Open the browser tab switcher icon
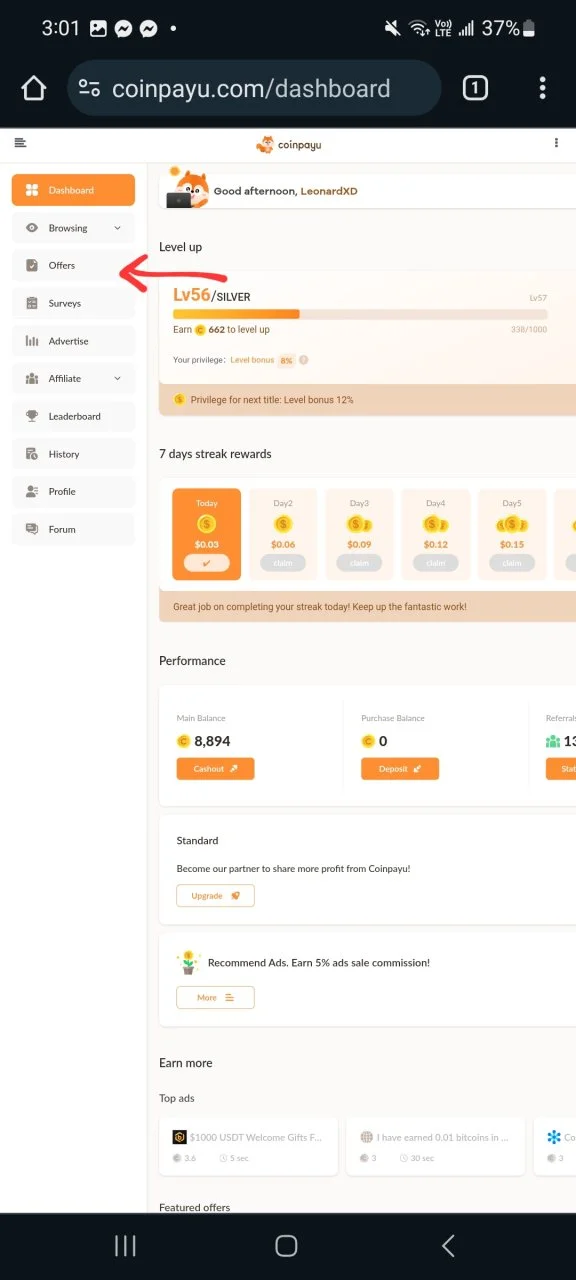The width and height of the screenshot is (576, 1280). pos(475,88)
